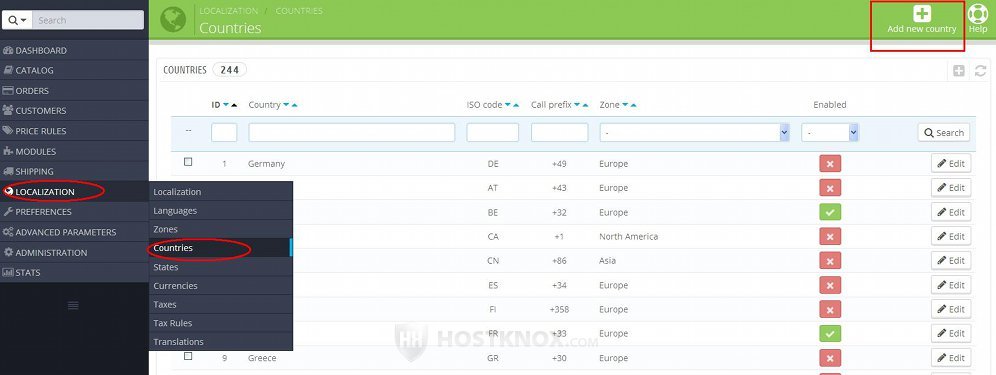Click the sidebar collapse menu icon

pyautogui.click(x=73, y=306)
